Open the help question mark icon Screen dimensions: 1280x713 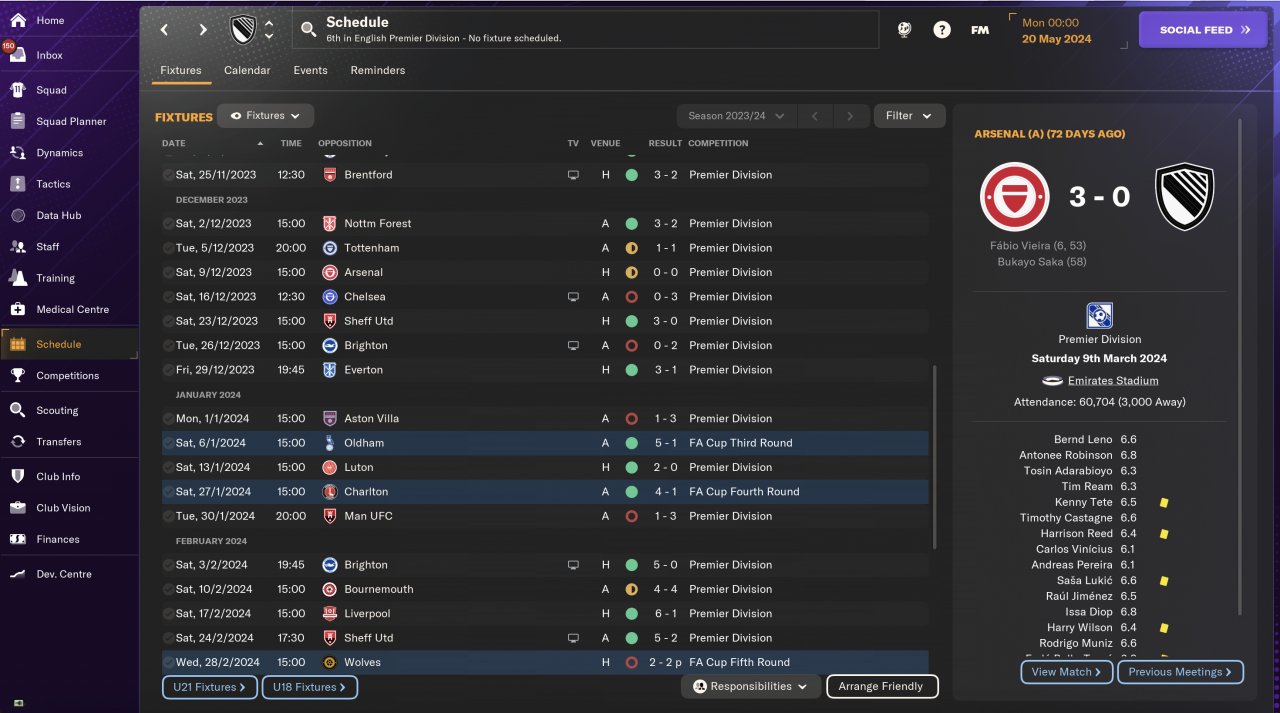(x=942, y=30)
